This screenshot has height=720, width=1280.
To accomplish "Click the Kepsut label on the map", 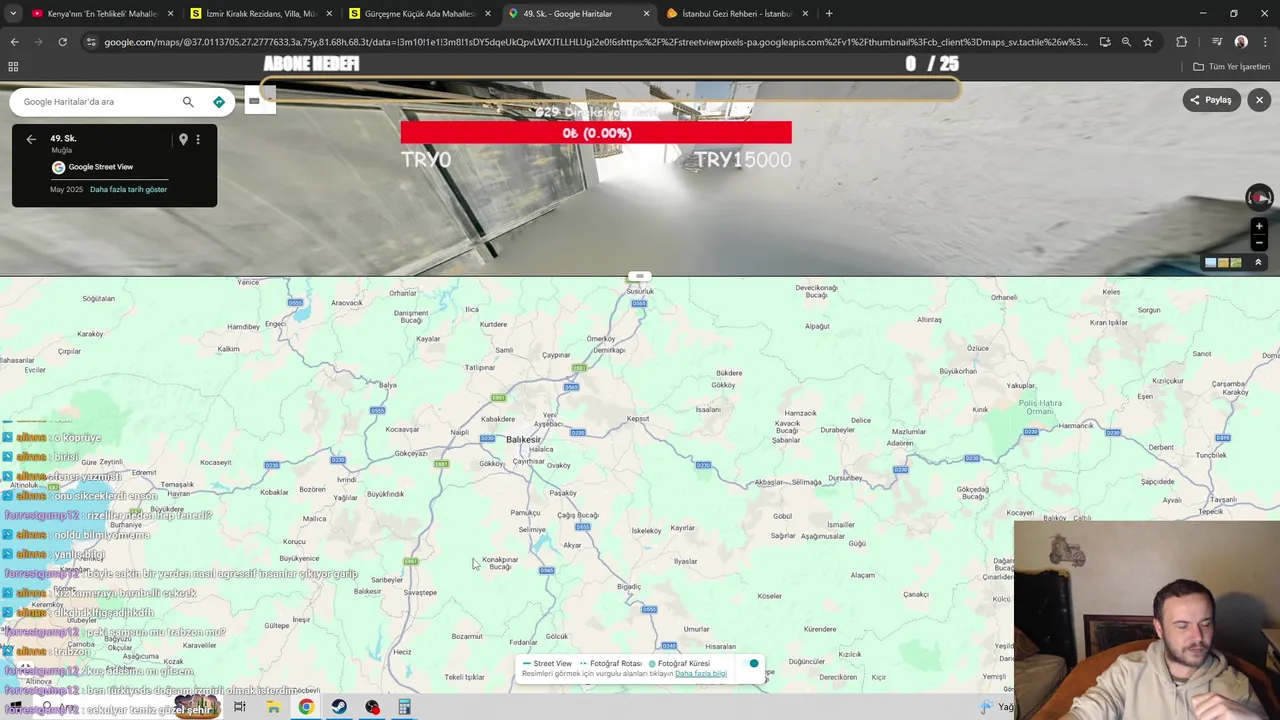I will tap(637, 419).
